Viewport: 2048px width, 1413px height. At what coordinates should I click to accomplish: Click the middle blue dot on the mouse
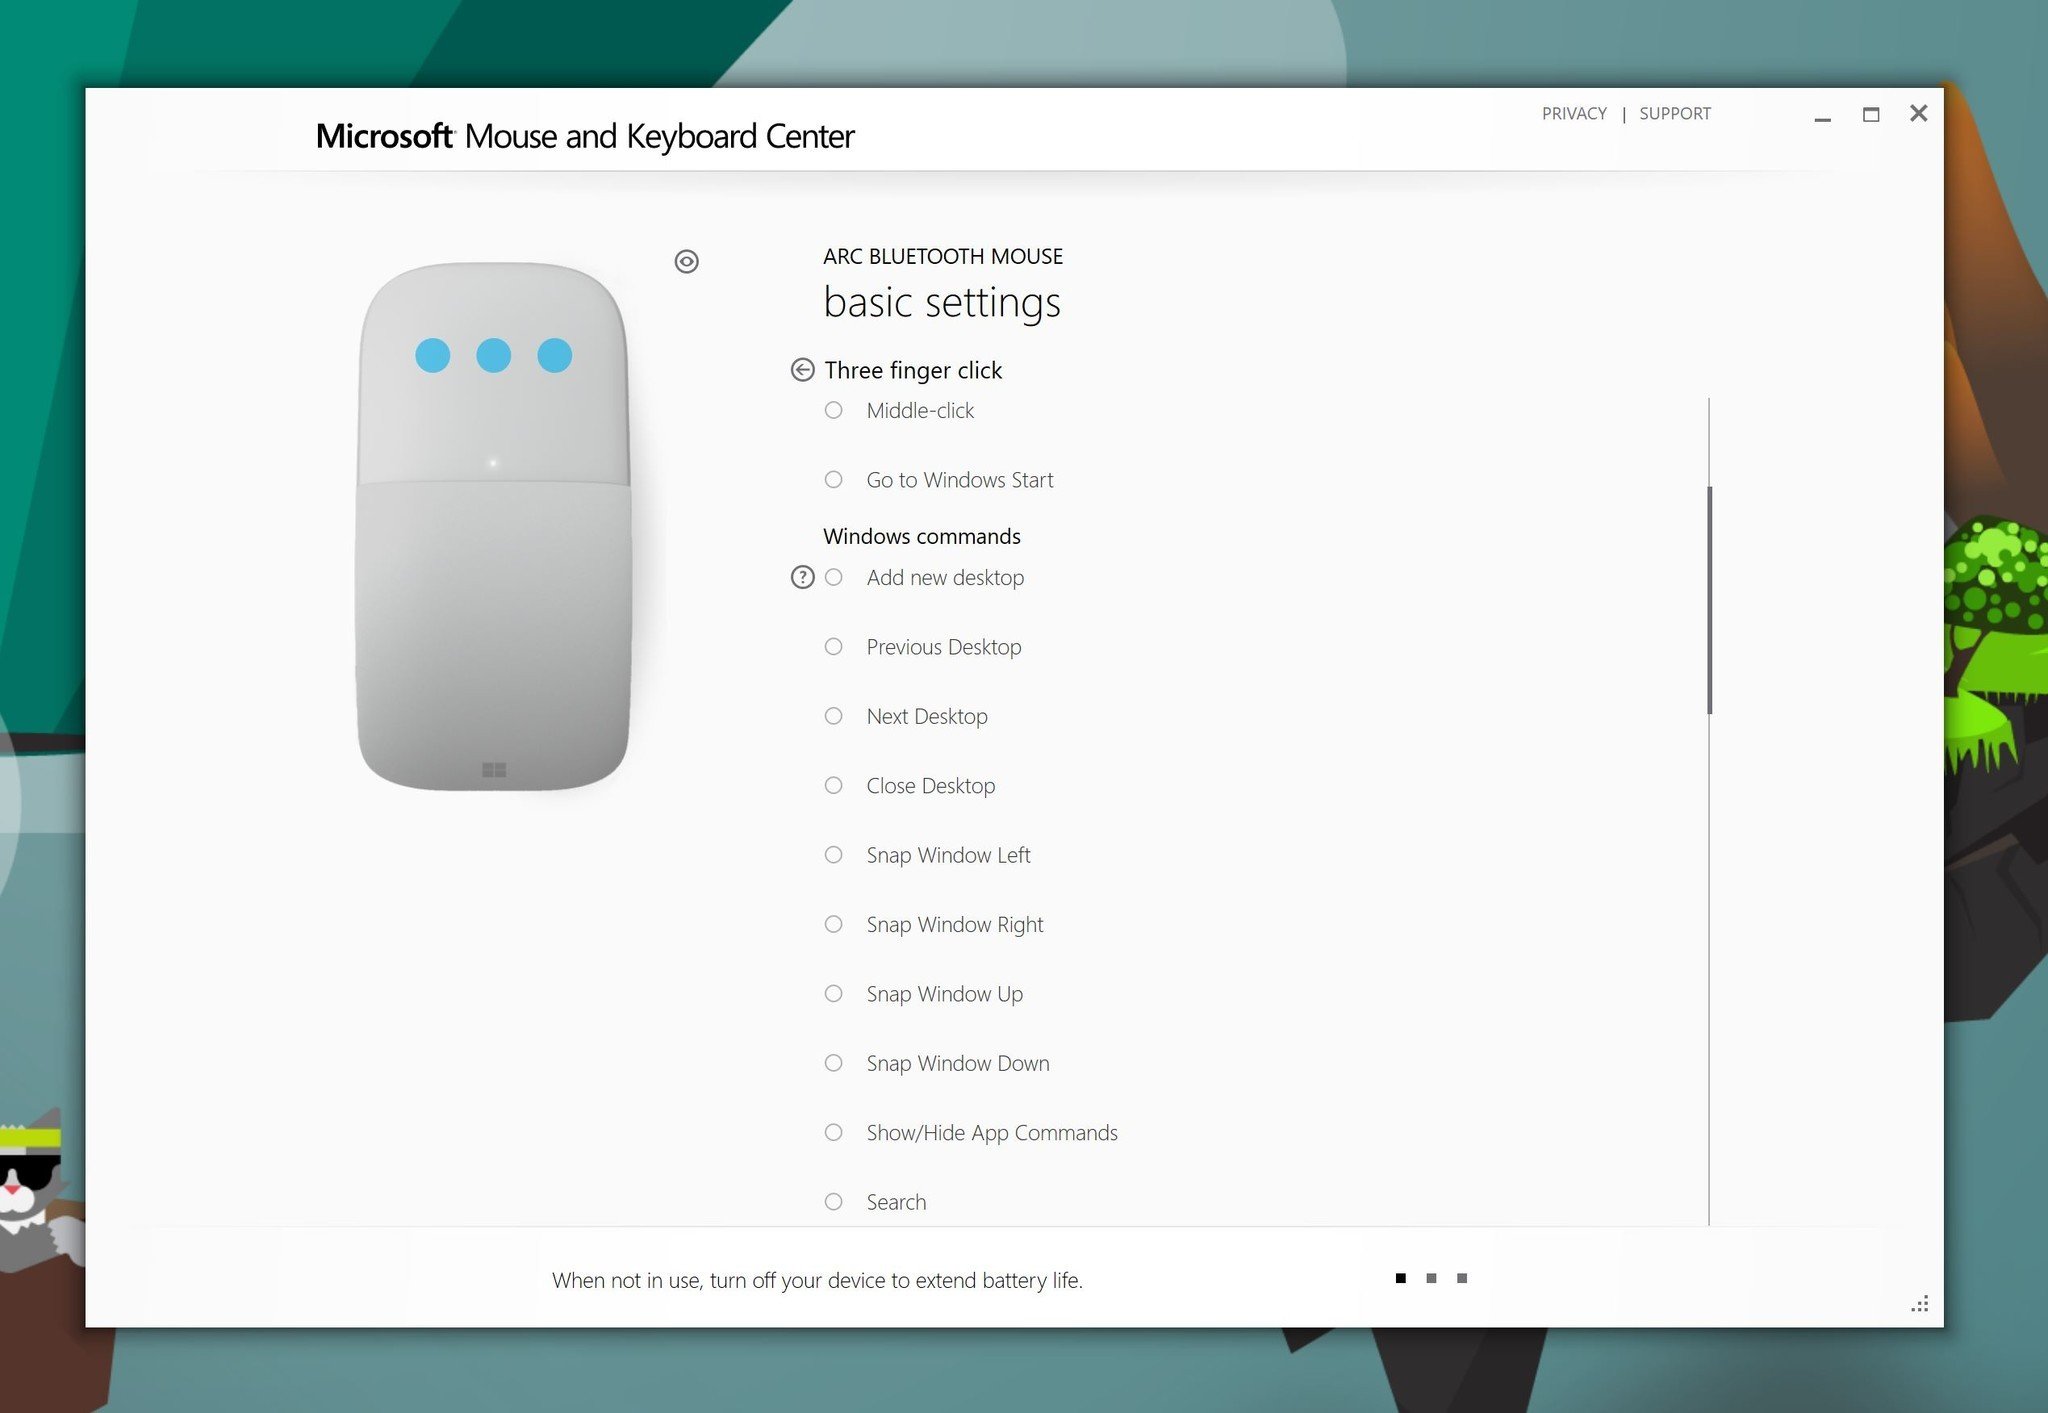click(x=493, y=355)
